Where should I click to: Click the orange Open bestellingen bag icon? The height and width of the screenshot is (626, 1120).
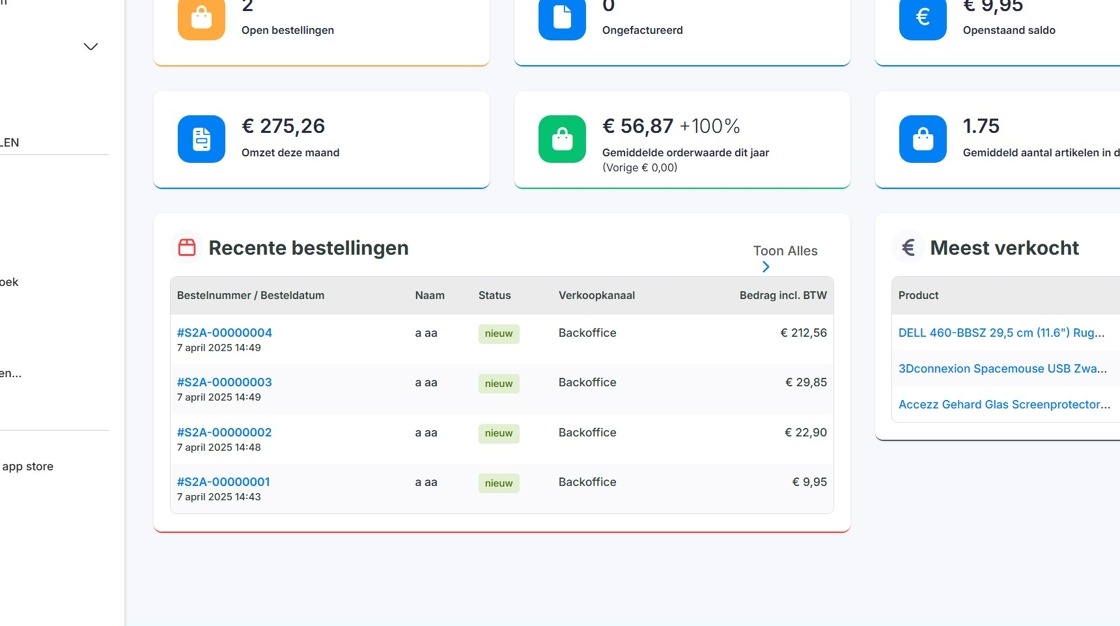click(201, 17)
